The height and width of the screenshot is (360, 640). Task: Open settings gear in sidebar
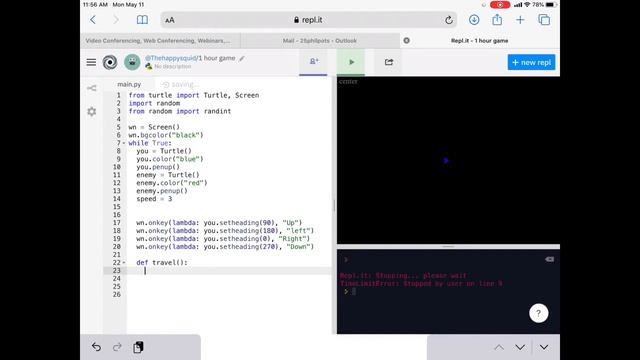[91, 111]
